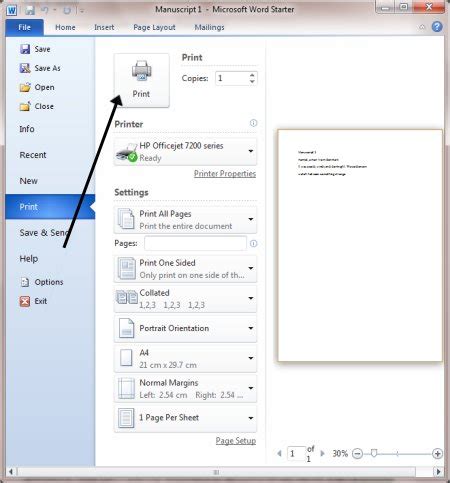Click Exit to quit Word
The image size is (450, 483).
33,301
